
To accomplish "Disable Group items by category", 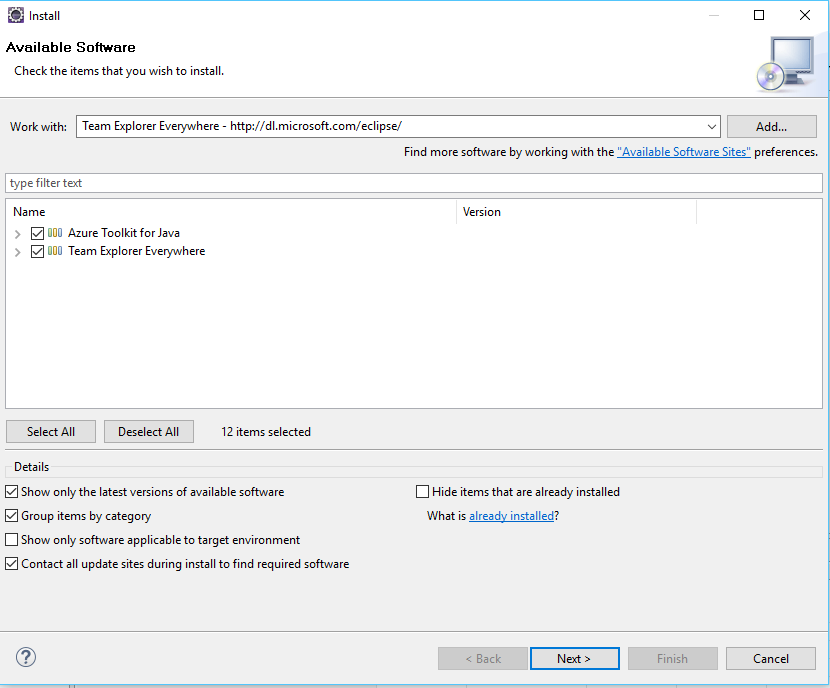I will pyautogui.click(x=12, y=516).
